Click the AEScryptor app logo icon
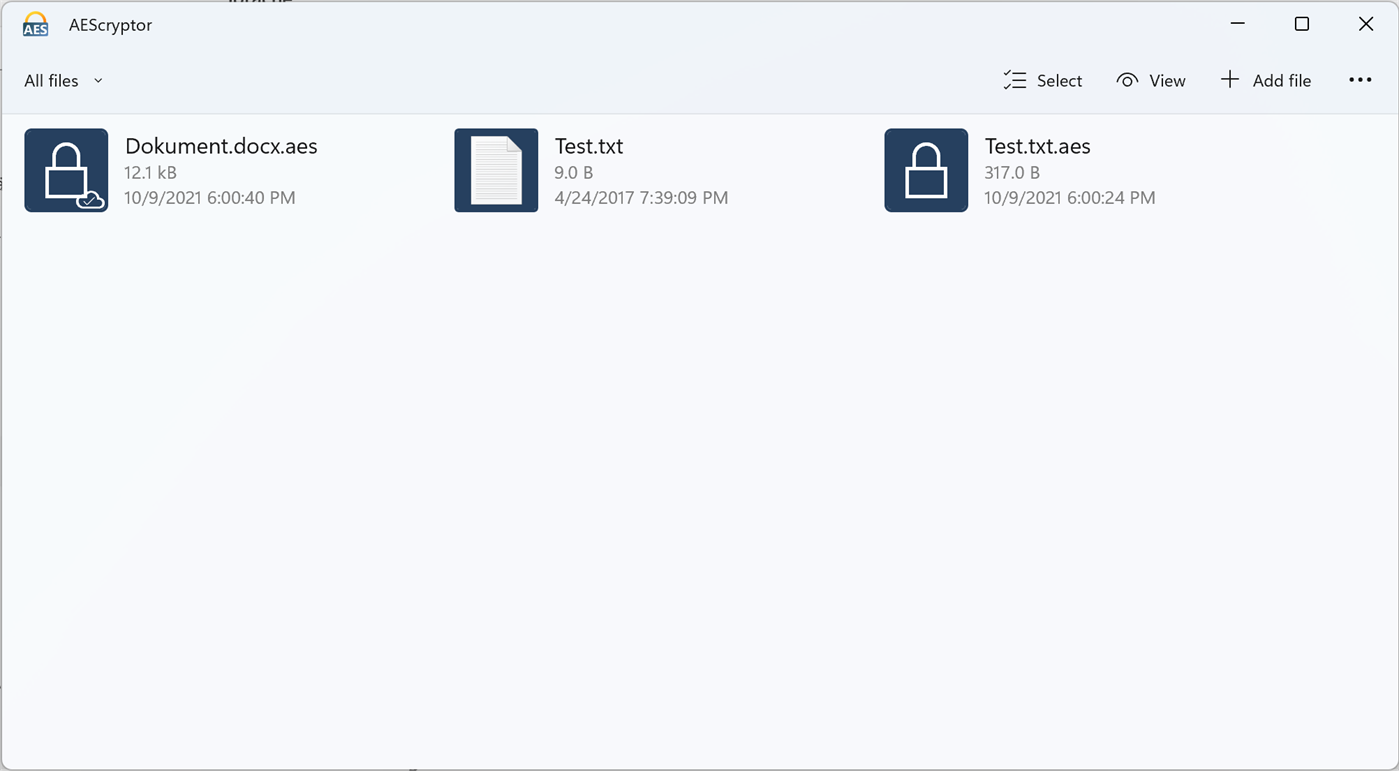Image resolution: width=1399 pixels, height=771 pixels. 35,24
